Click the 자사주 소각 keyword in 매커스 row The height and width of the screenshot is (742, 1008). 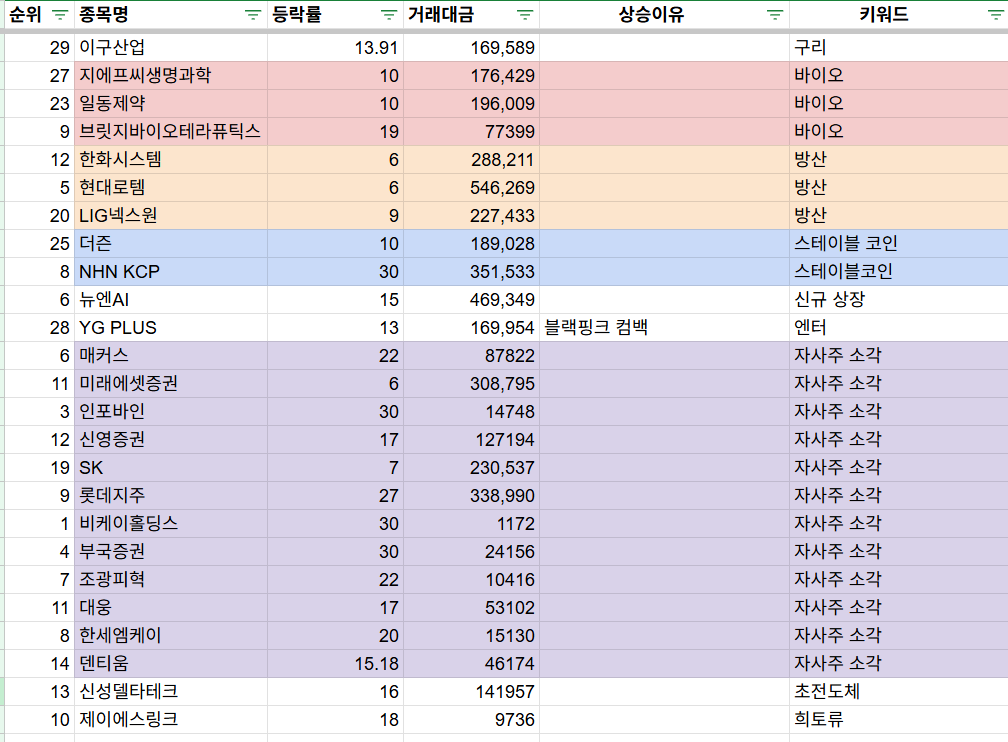click(899, 356)
